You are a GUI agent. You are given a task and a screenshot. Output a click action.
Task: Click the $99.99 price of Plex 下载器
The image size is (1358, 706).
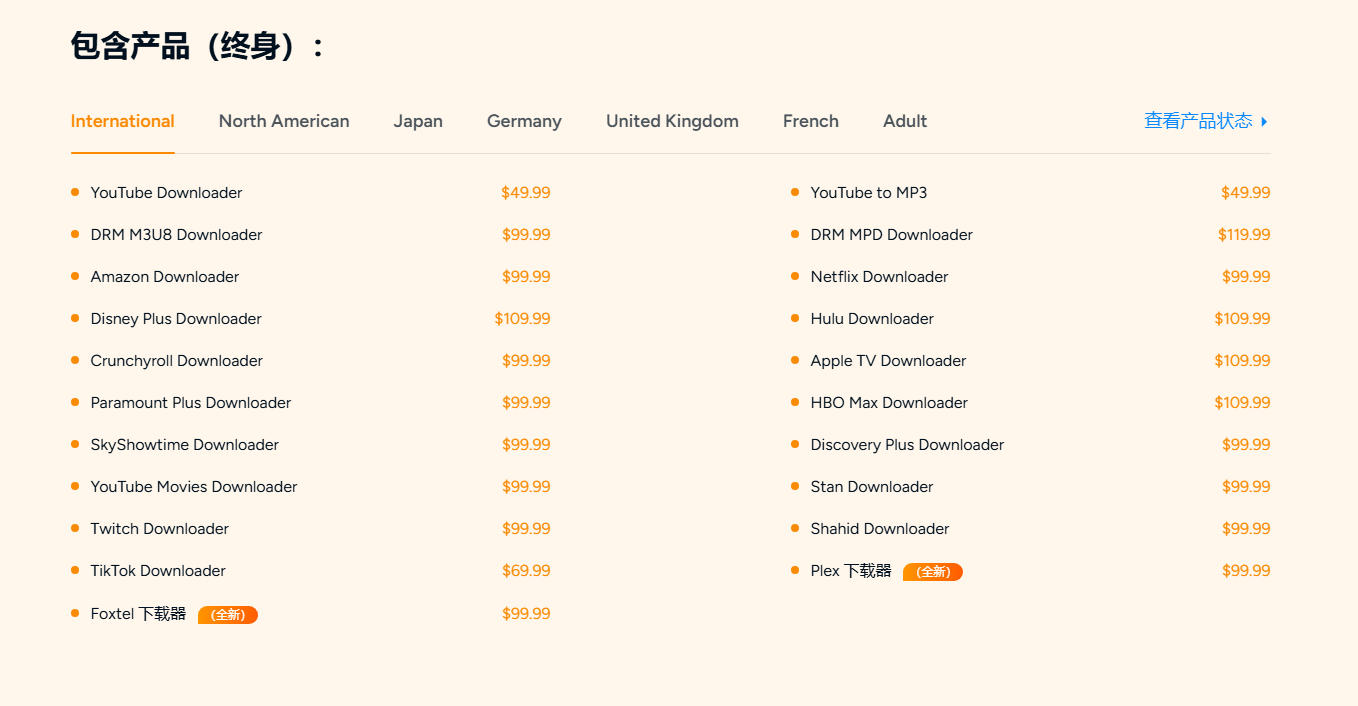tap(1246, 571)
